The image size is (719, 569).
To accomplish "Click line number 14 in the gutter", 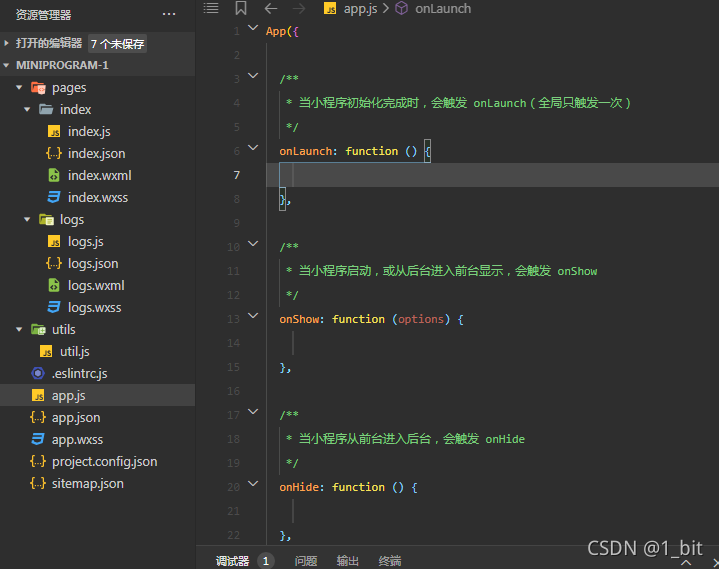I will coord(233,343).
